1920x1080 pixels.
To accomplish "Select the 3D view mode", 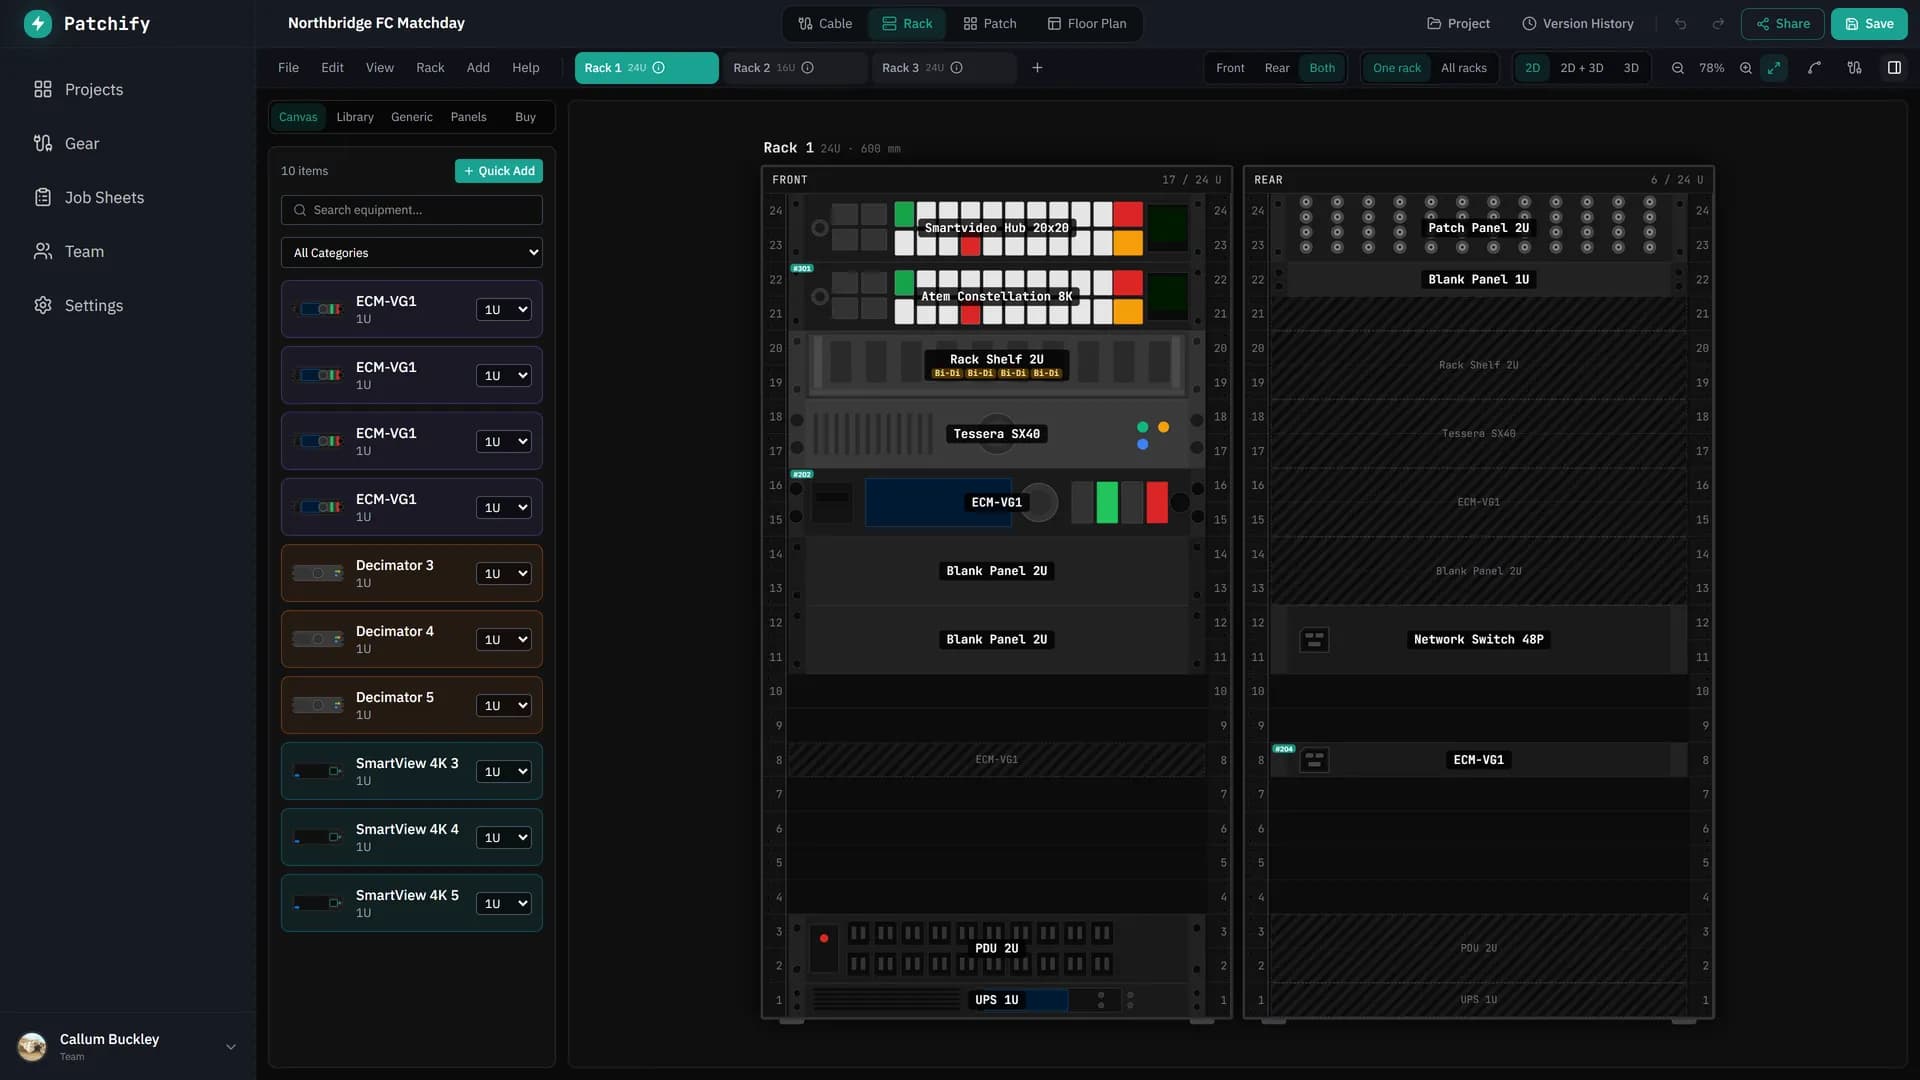I will point(1631,68).
